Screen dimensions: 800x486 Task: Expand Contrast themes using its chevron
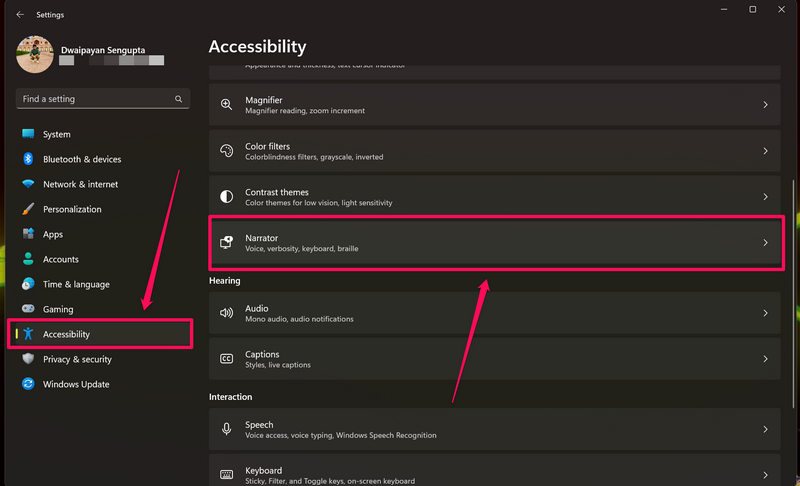(765, 197)
